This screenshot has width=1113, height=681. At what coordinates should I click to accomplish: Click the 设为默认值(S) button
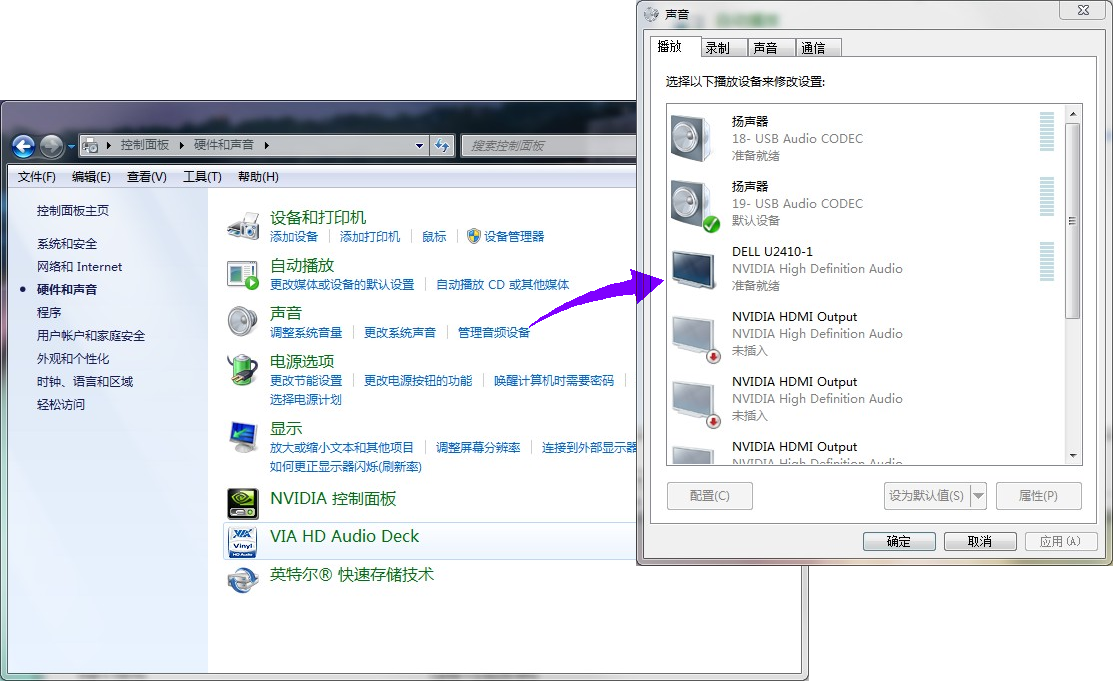[x=926, y=496]
